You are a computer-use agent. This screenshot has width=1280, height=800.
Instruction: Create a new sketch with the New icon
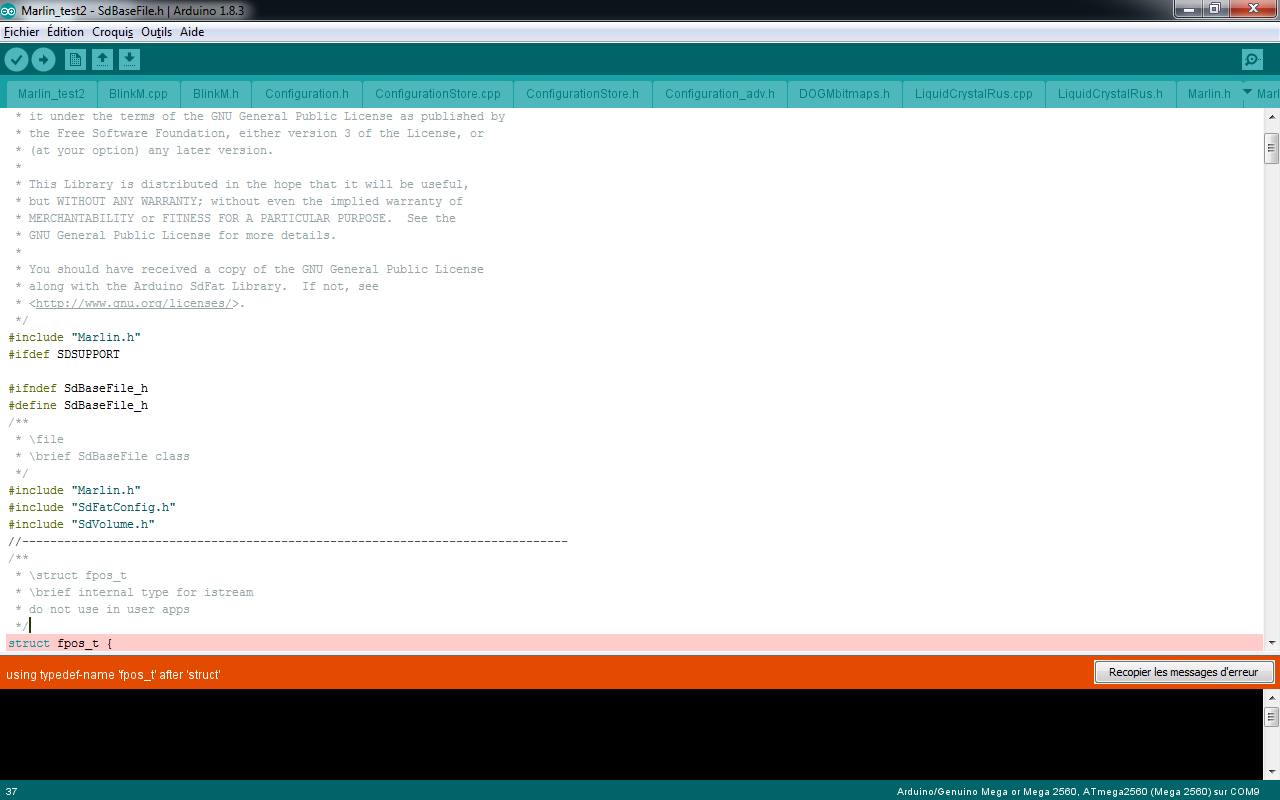(75, 60)
